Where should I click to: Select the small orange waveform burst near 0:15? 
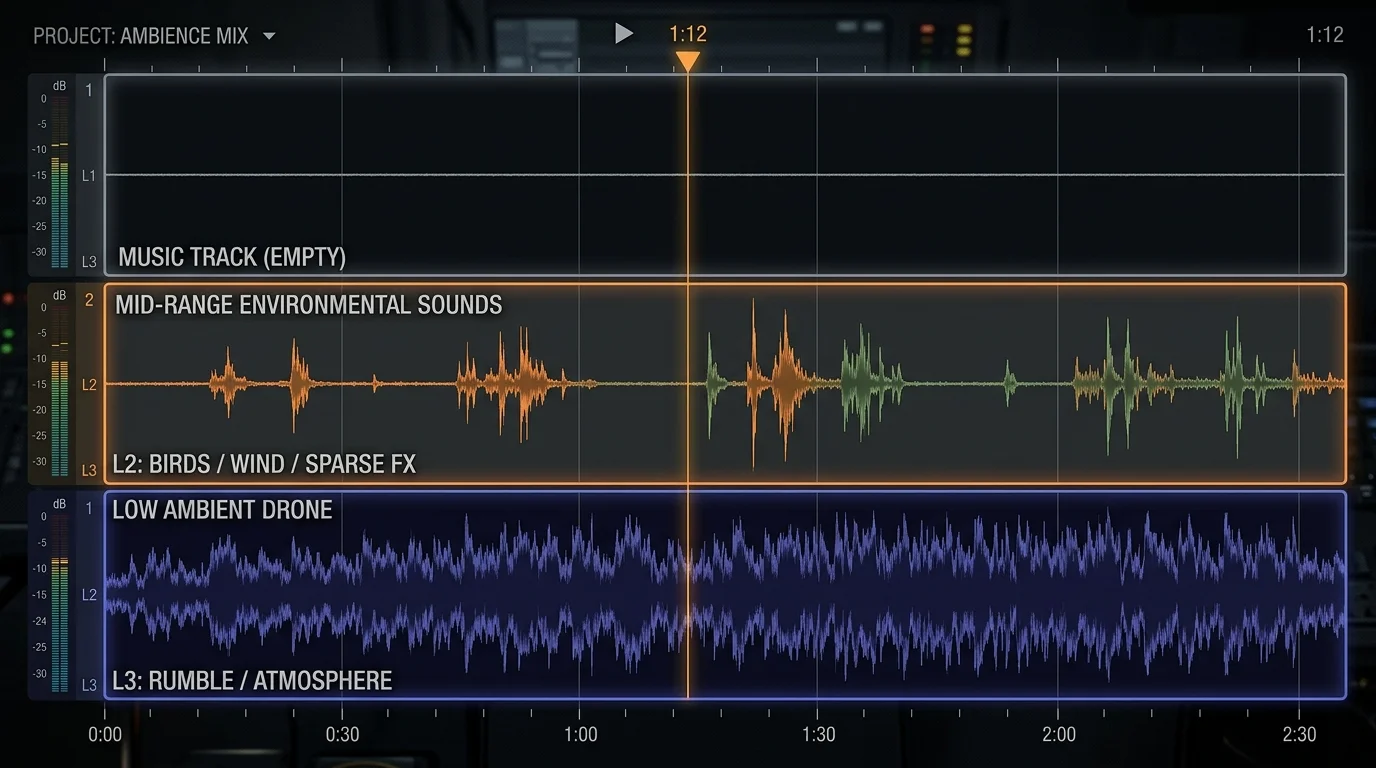click(x=228, y=383)
